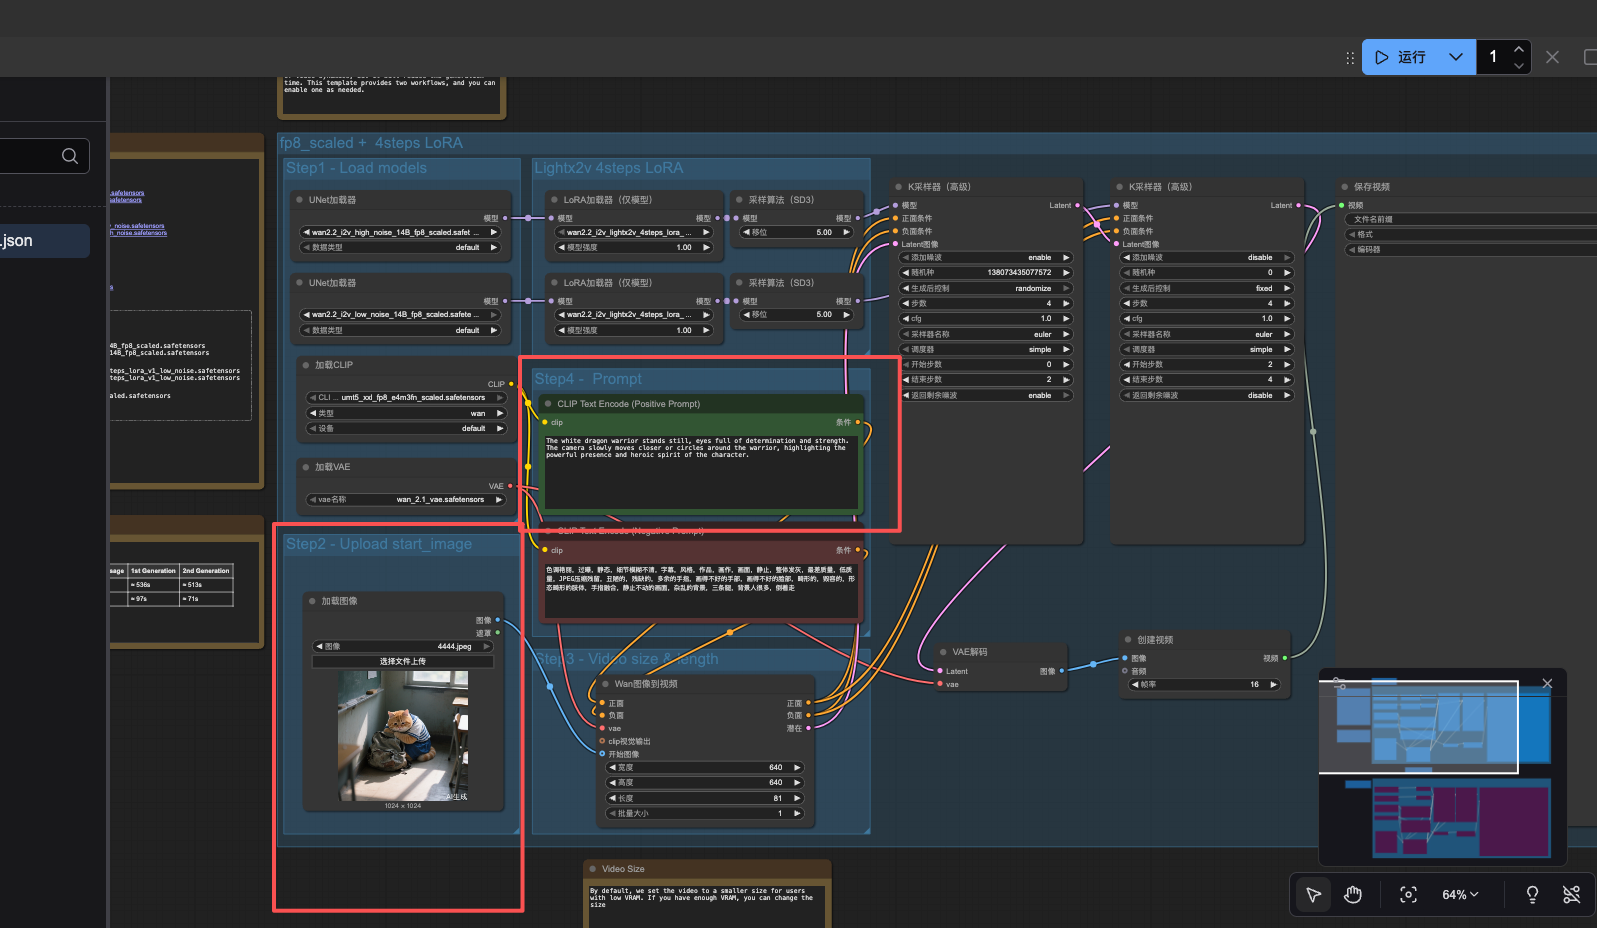Close the minimap panel
The height and width of the screenshot is (928, 1597).
[x=1547, y=684]
